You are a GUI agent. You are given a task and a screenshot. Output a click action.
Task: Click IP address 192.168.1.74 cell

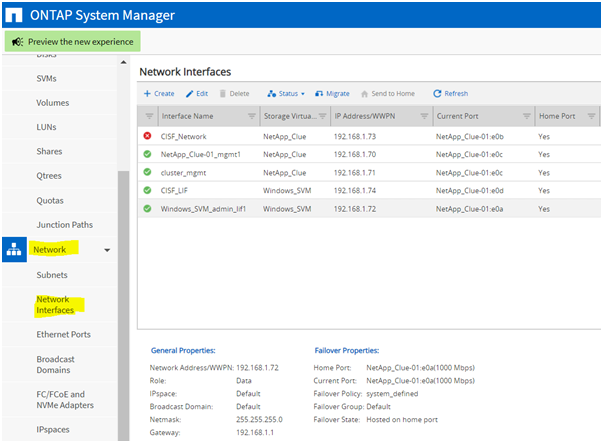coord(355,190)
